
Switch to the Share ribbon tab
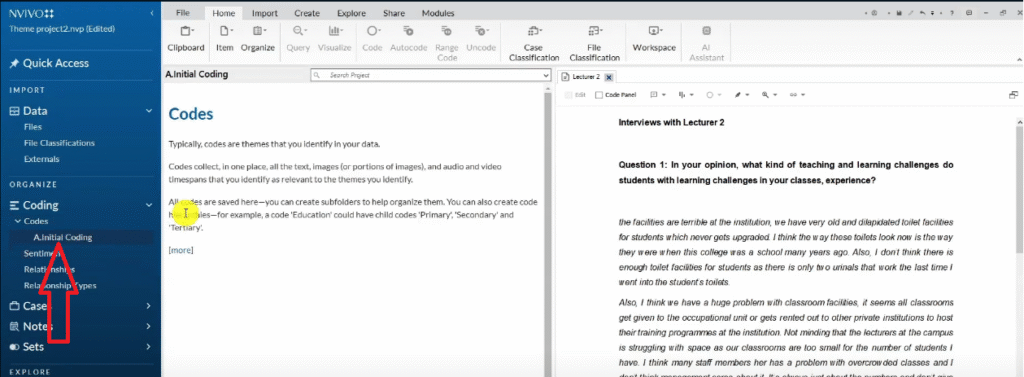click(x=394, y=13)
